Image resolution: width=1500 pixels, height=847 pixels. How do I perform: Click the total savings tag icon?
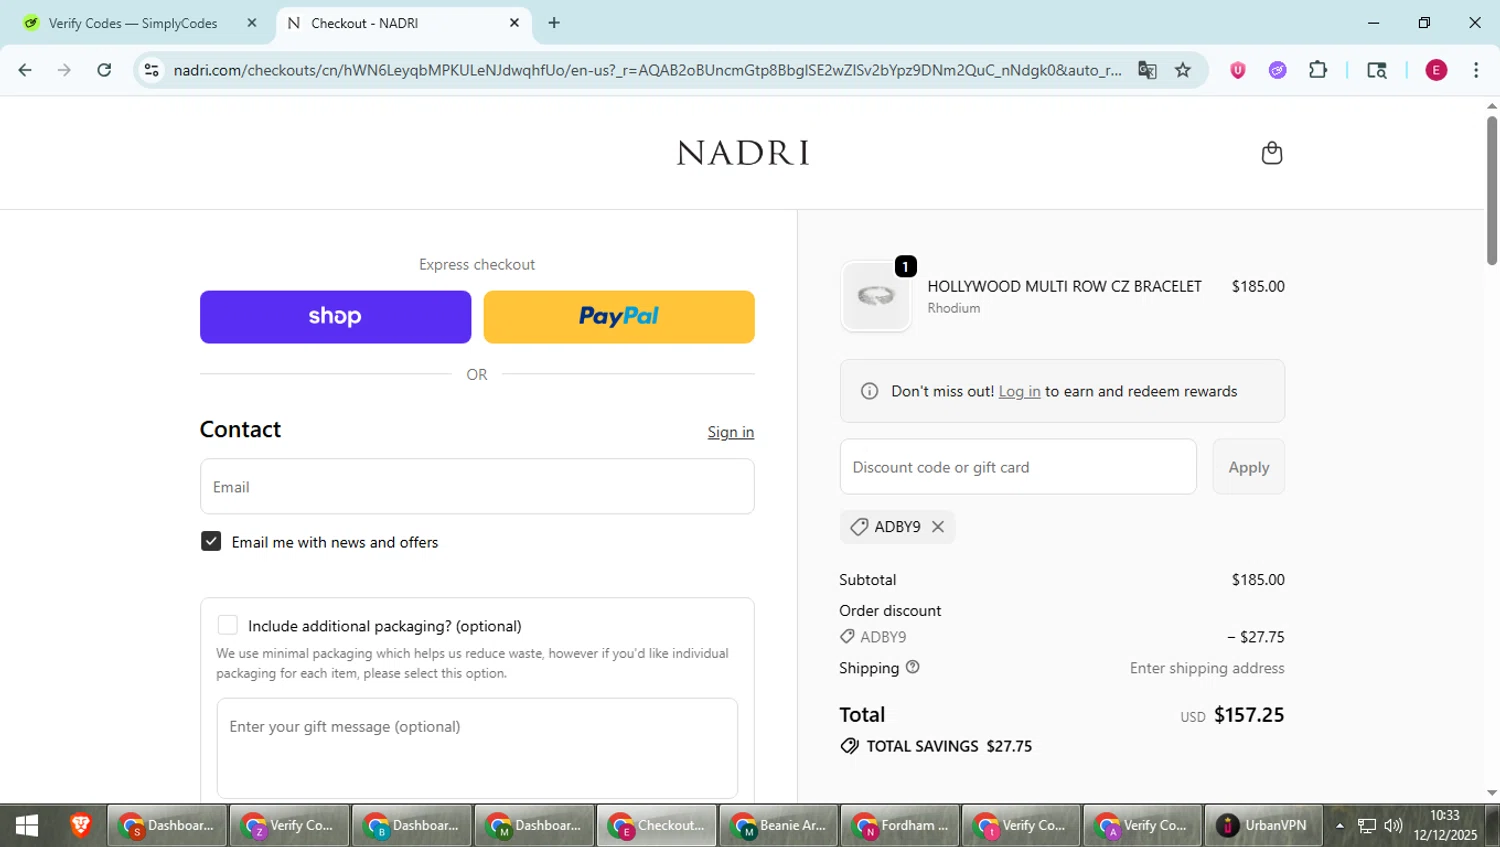tap(849, 746)
